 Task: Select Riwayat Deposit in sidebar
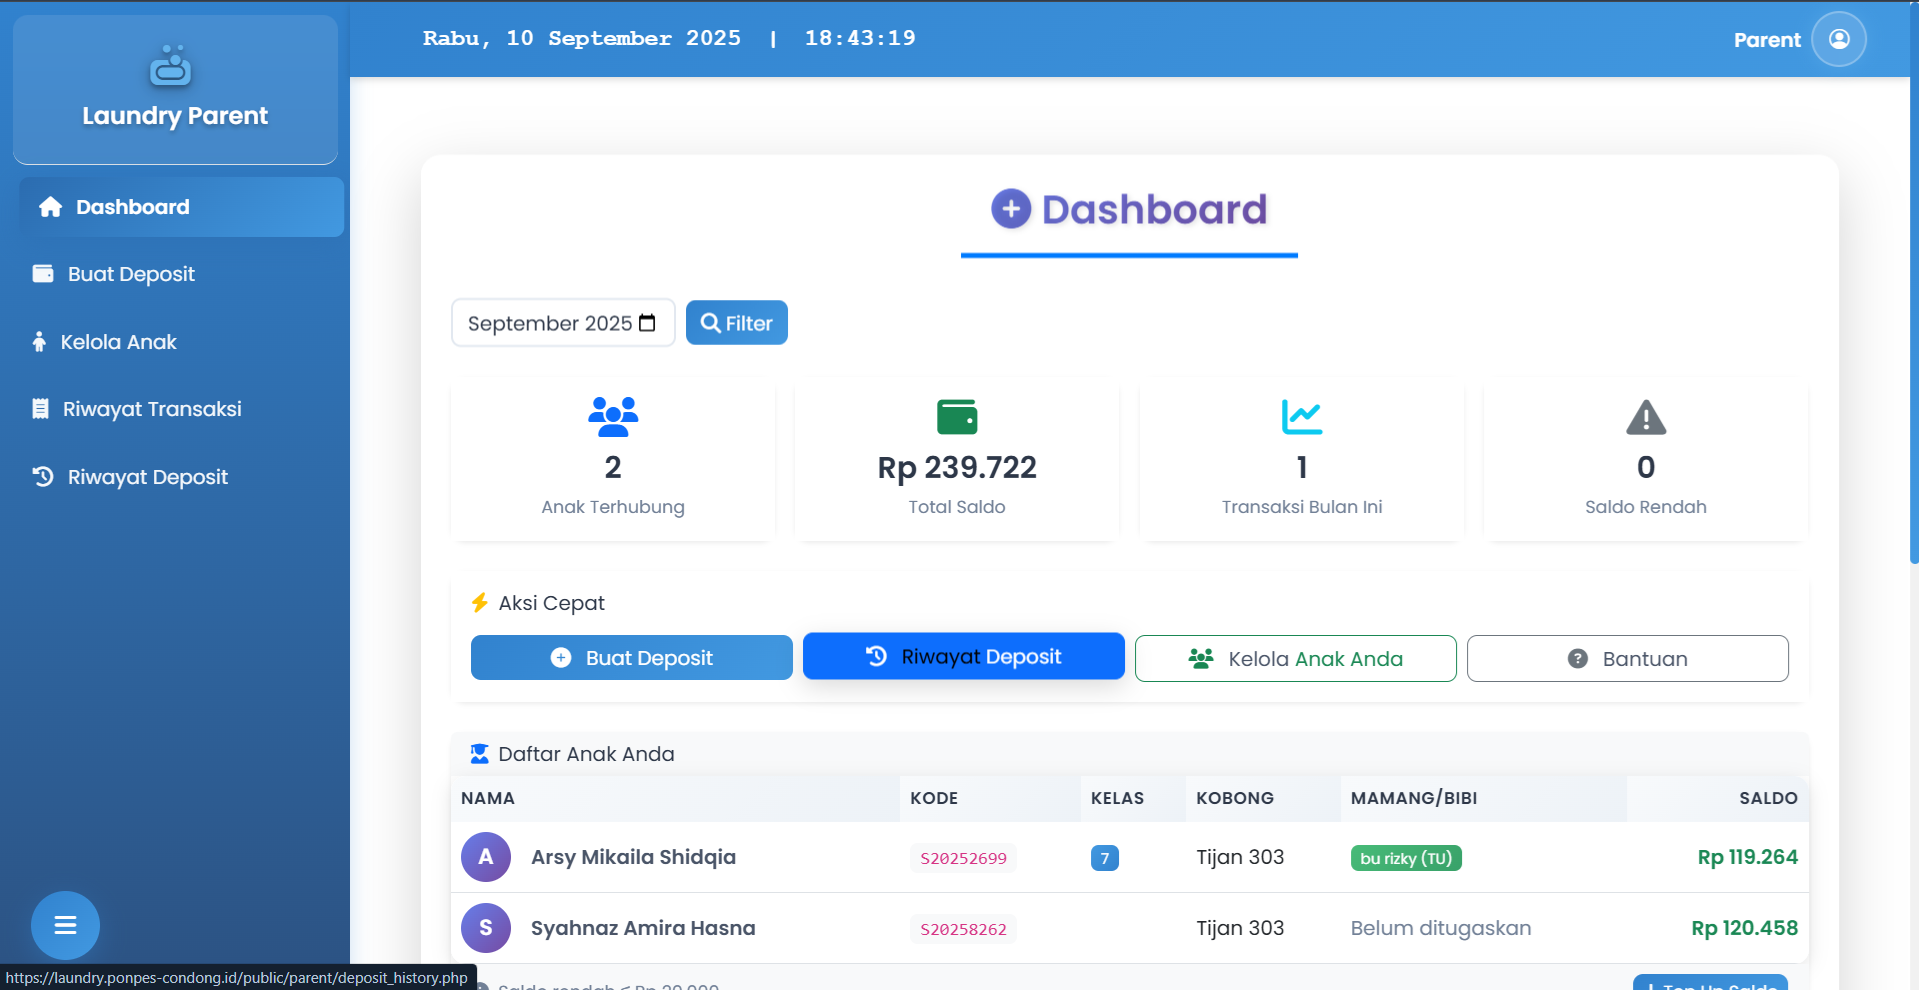[x=147, y=477]
